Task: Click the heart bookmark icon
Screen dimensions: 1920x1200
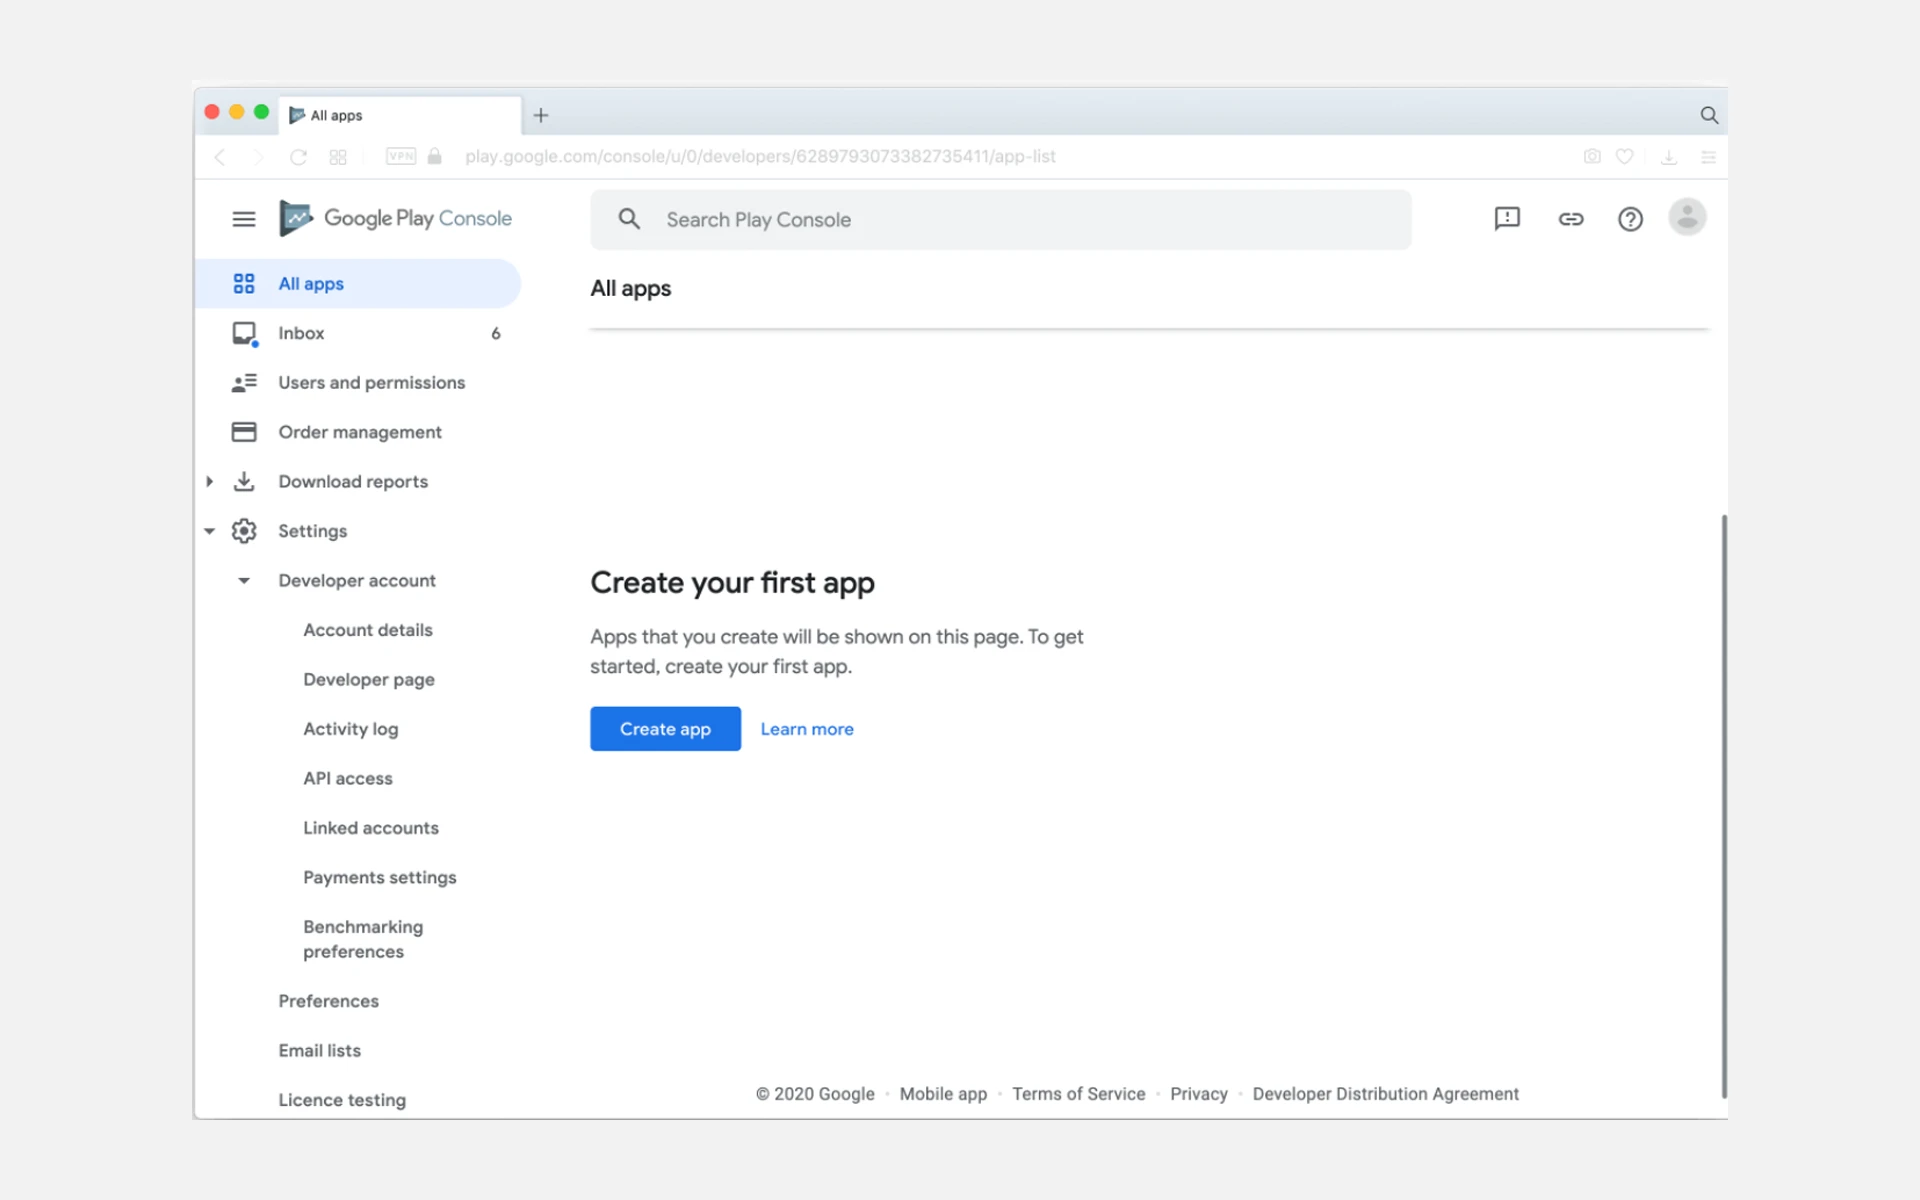Action: [x=1625, y=157]
